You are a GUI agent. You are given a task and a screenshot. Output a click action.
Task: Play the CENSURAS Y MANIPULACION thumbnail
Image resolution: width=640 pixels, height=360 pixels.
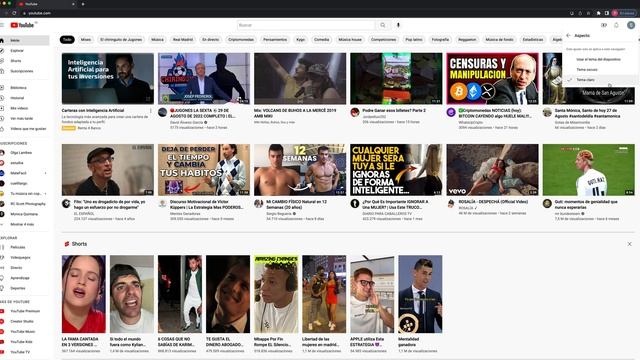coord(492,78)
